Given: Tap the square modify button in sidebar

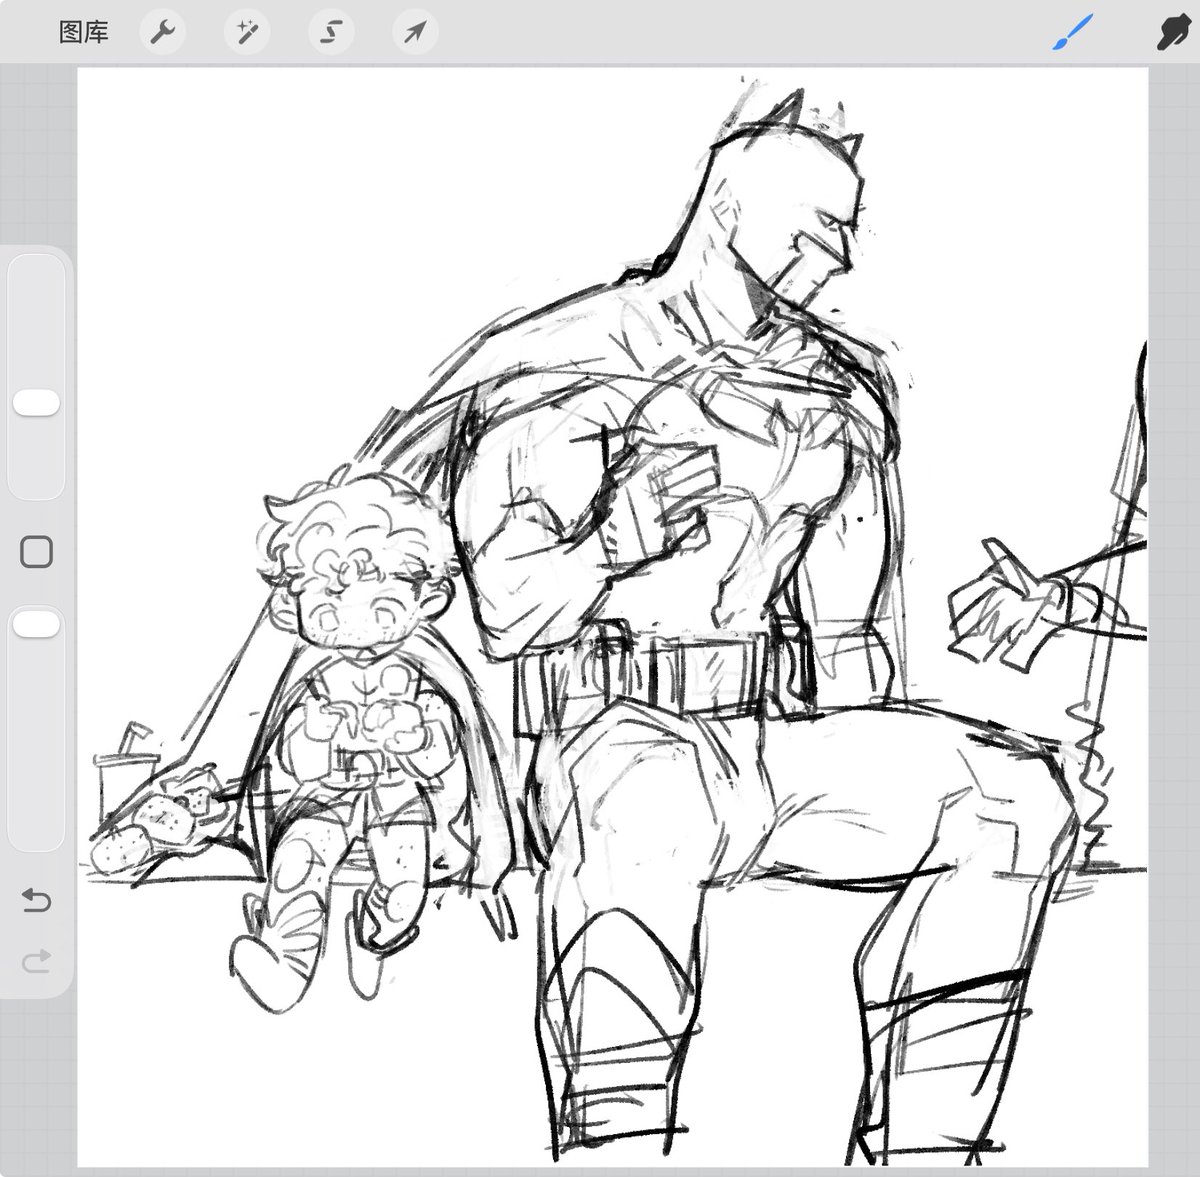Looking at the screenshot, I should tap(36, 552).
